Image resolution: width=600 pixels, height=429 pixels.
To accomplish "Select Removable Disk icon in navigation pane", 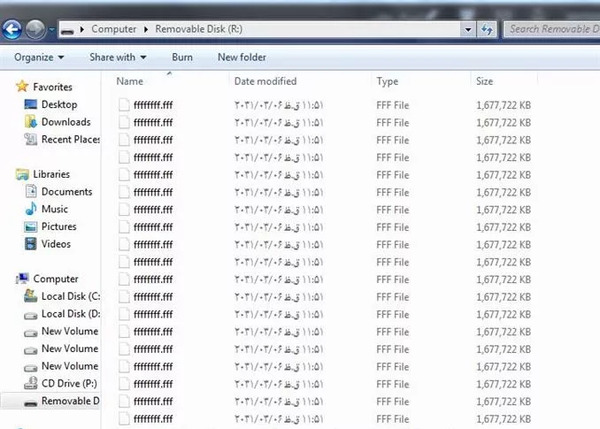I will (31, 402).
